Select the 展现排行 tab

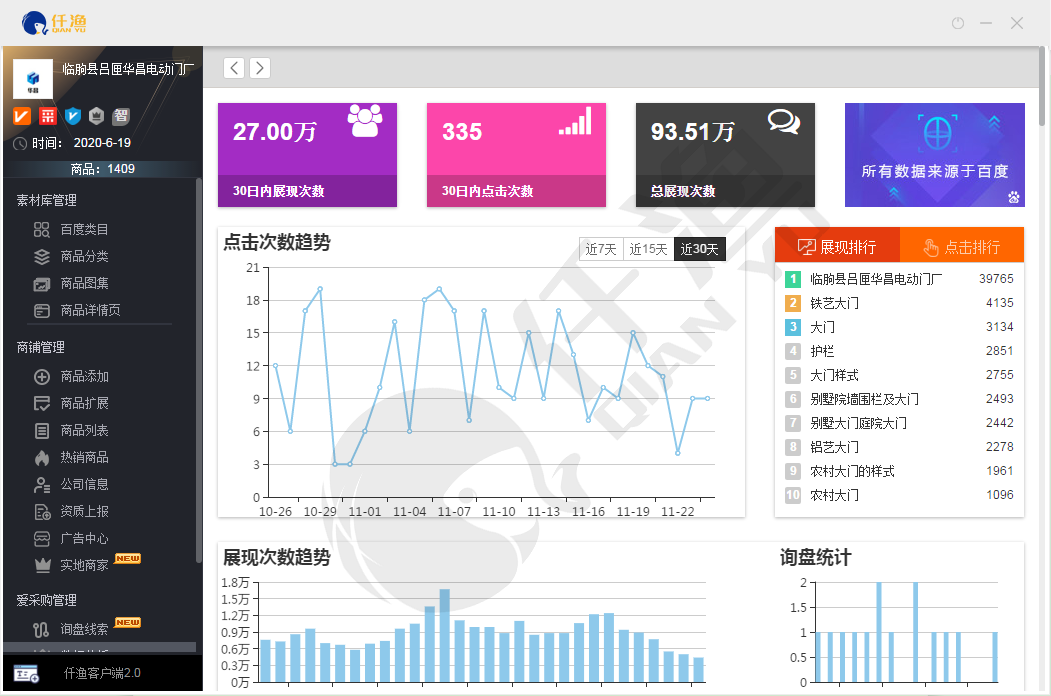pyautogui.click(x=837, y=247)
